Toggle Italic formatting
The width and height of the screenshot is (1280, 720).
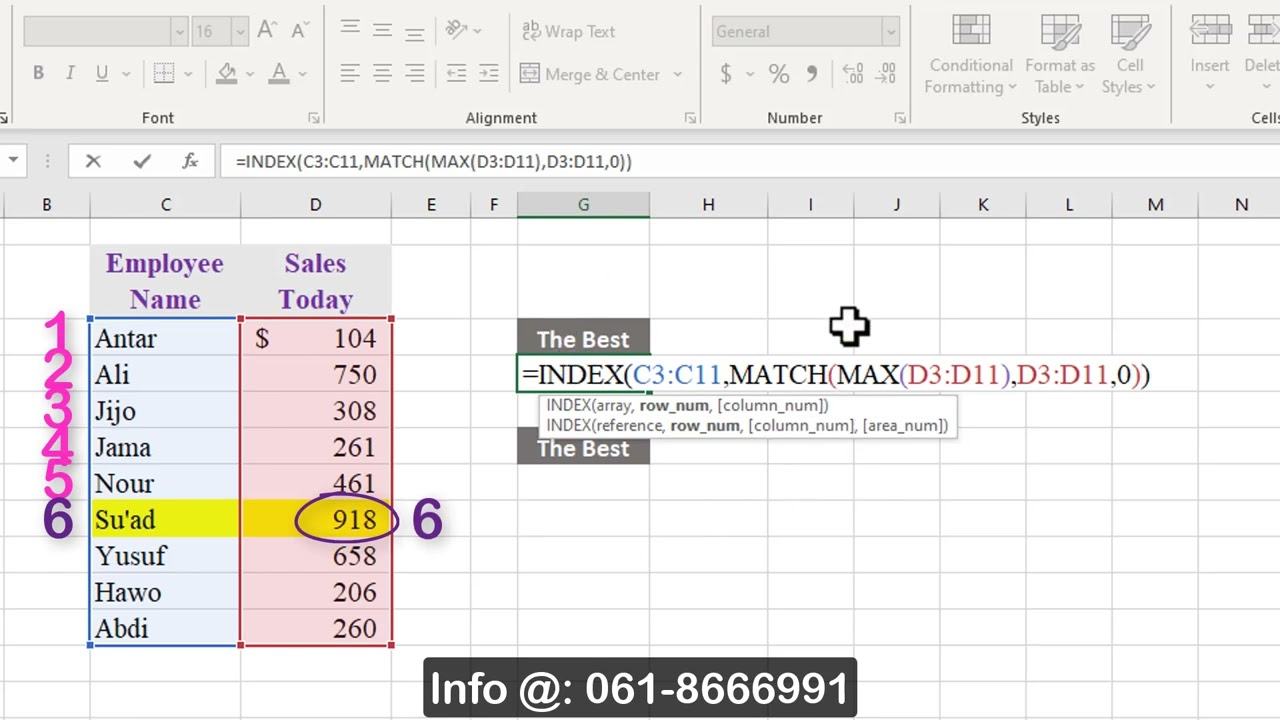[x=70, y=74]
